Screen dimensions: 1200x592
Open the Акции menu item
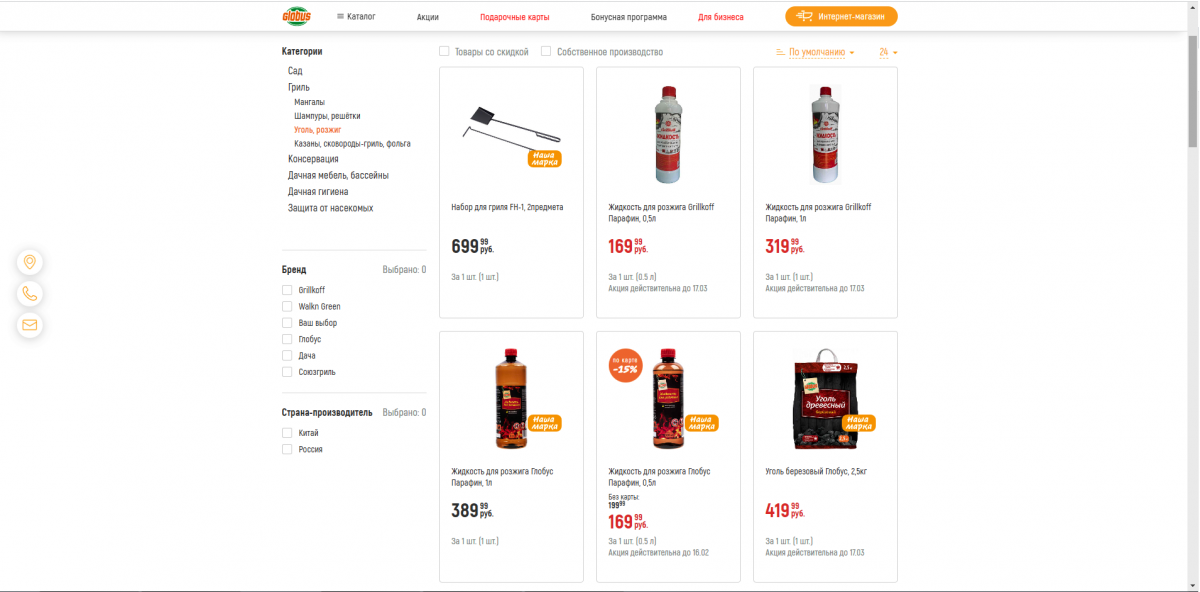click(x=428, y=17)
